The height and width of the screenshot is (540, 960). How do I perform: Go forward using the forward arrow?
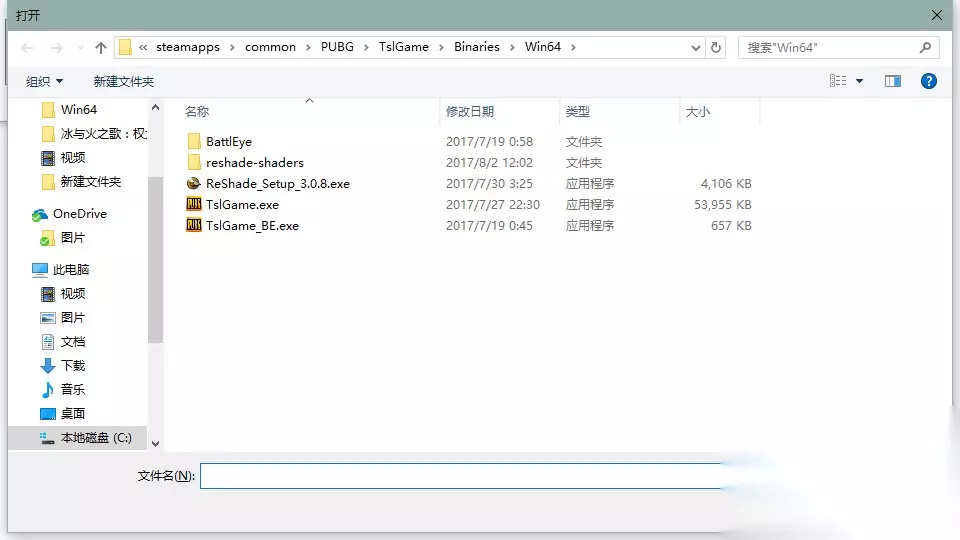click(56, 48)
